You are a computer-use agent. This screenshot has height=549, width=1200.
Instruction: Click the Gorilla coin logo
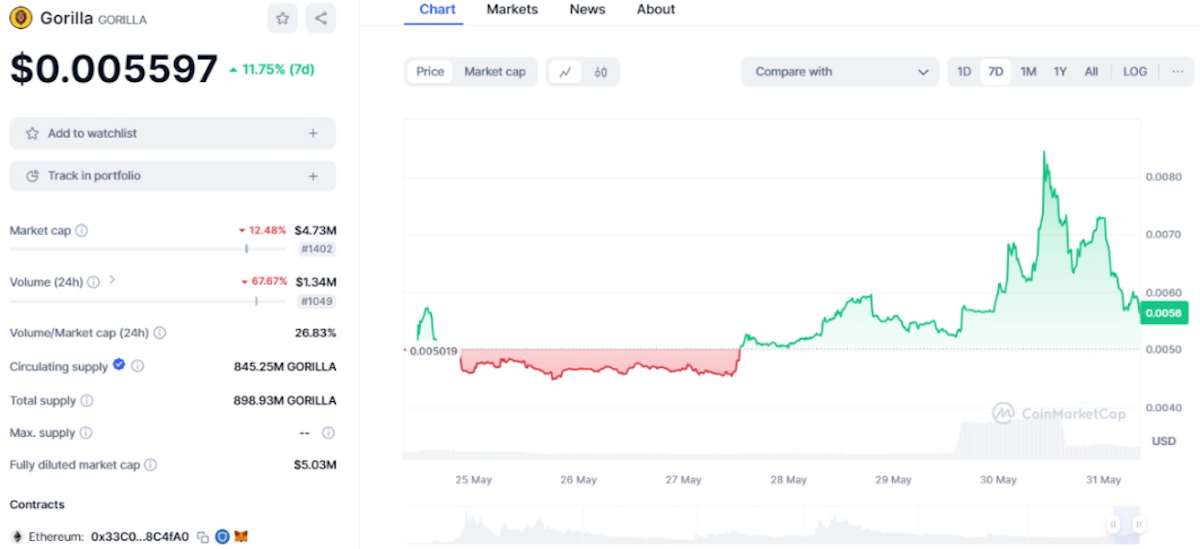(20, 18)
